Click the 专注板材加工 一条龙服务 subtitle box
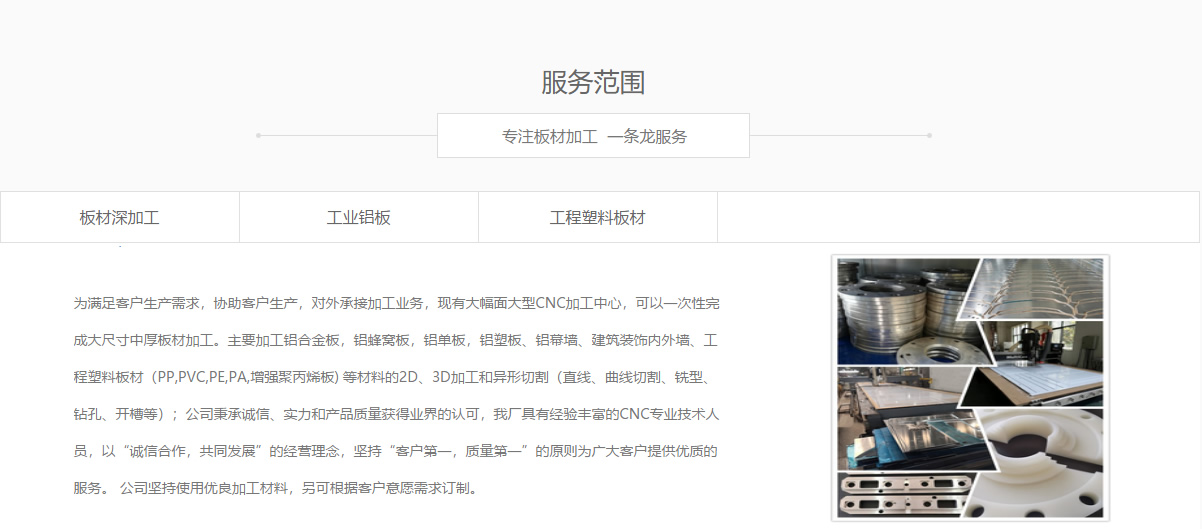 (593, 136)
